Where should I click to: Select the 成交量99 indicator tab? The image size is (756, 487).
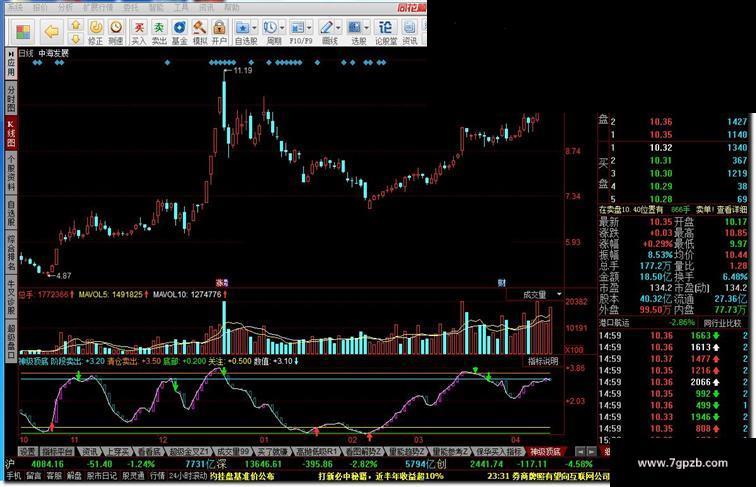tap(232, 452)
